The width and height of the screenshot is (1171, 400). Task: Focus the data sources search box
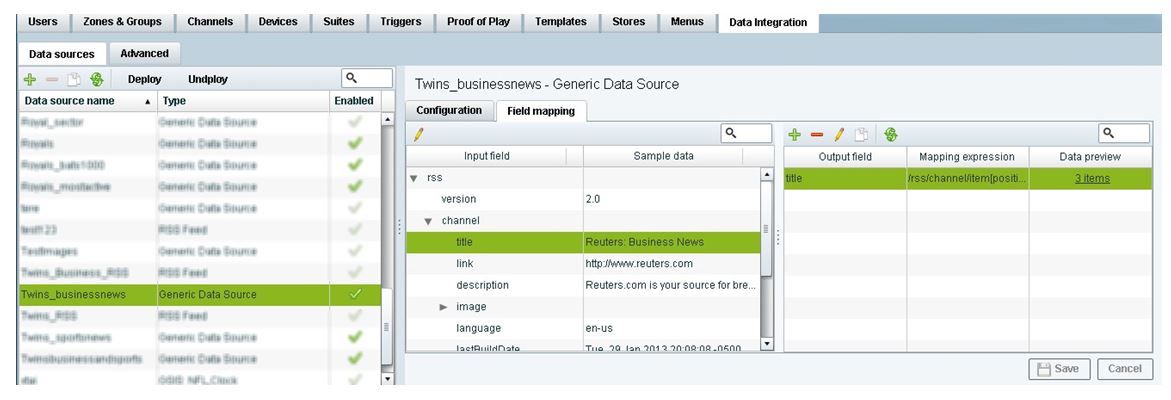pyautogui.click(x=367, y=78)
